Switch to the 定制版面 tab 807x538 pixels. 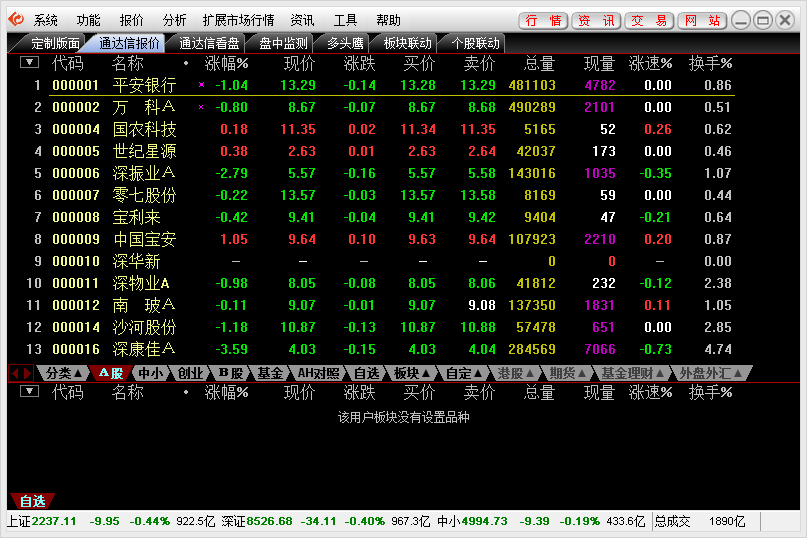coord(51,43)
